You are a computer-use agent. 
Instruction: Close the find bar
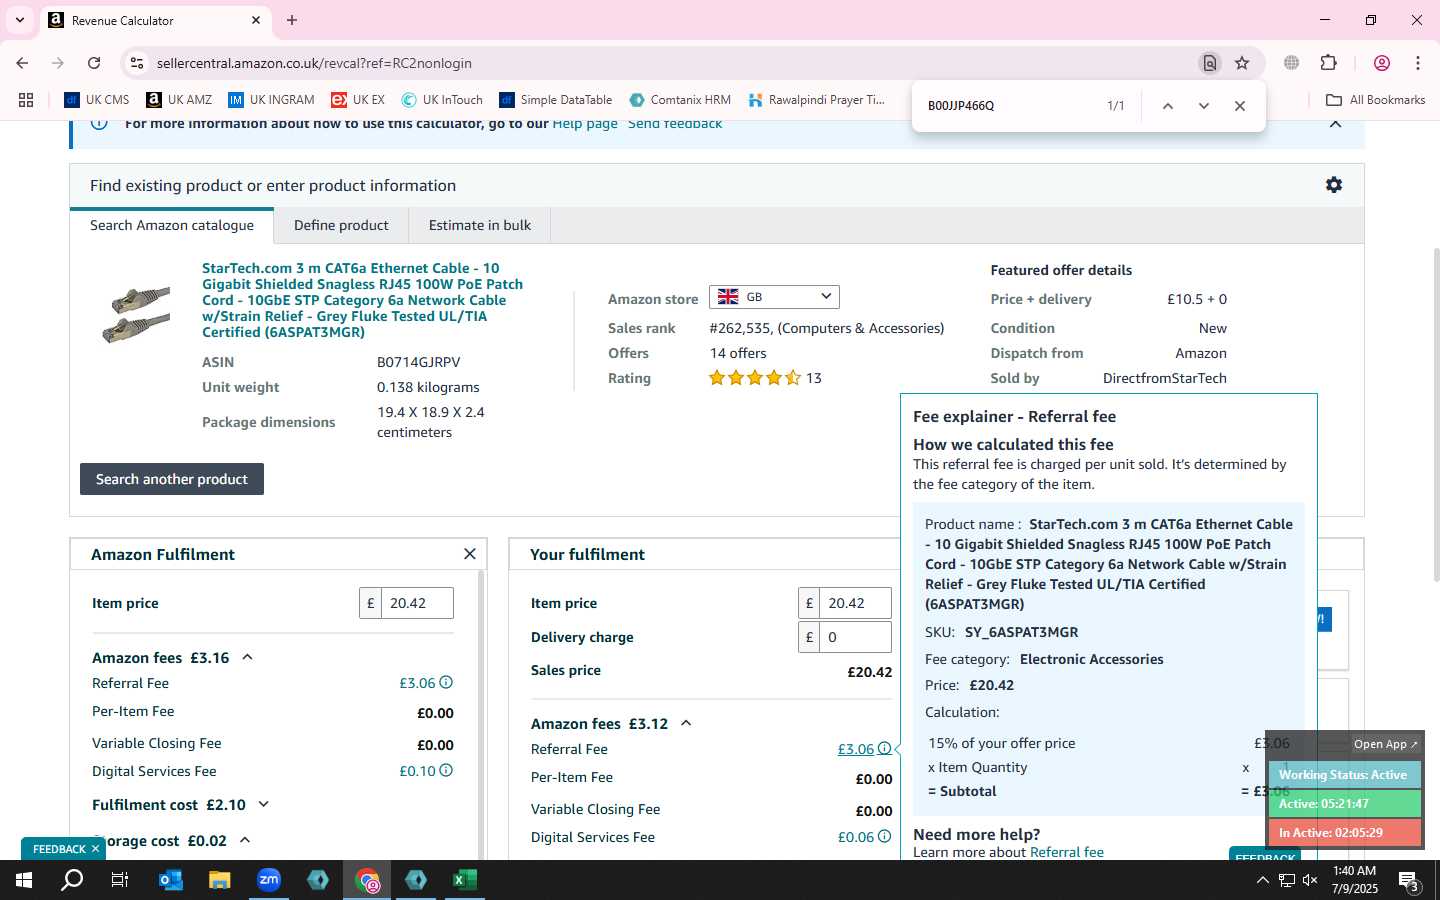pyautogui.click(x=1240, y=106)
